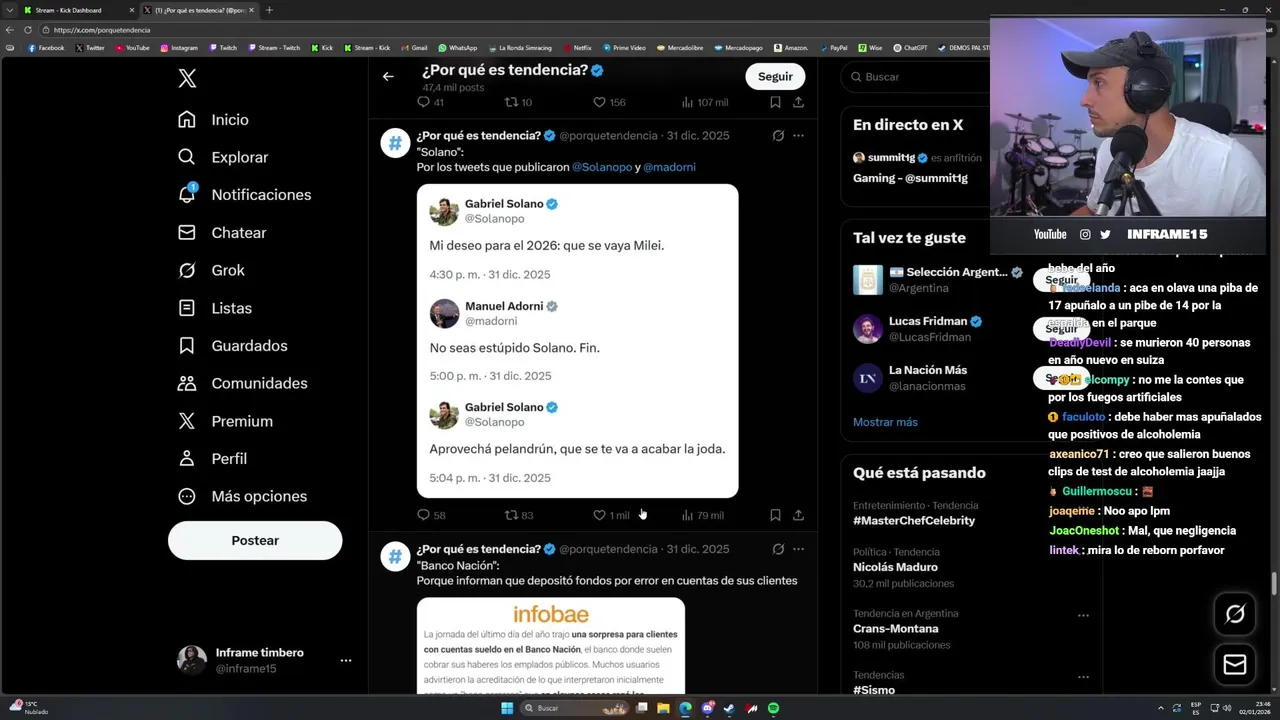Open the @Solanopo mention link
This screenshot has height=720, width=1280.
click(602, 167)
